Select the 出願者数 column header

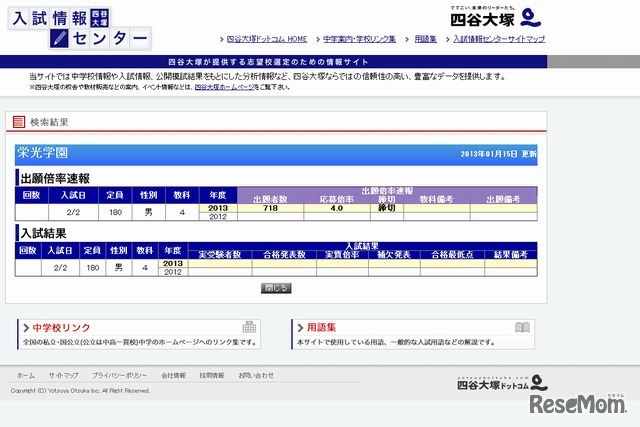tap(270, 199)
